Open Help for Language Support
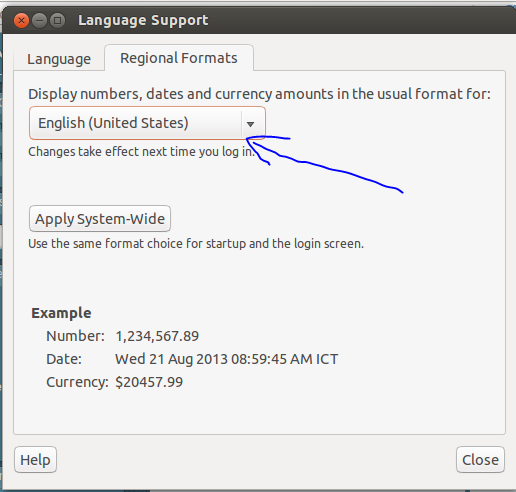The image size is (516, 492). [35, 460]
